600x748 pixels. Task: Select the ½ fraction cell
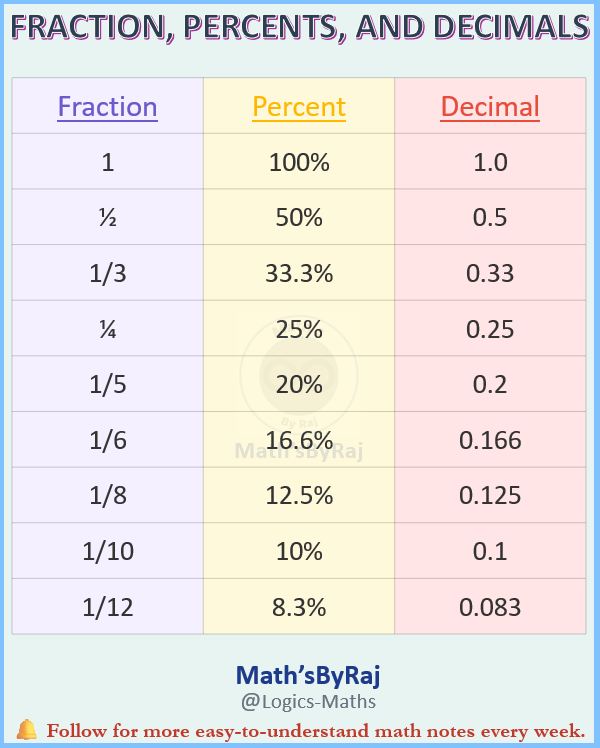108,217
